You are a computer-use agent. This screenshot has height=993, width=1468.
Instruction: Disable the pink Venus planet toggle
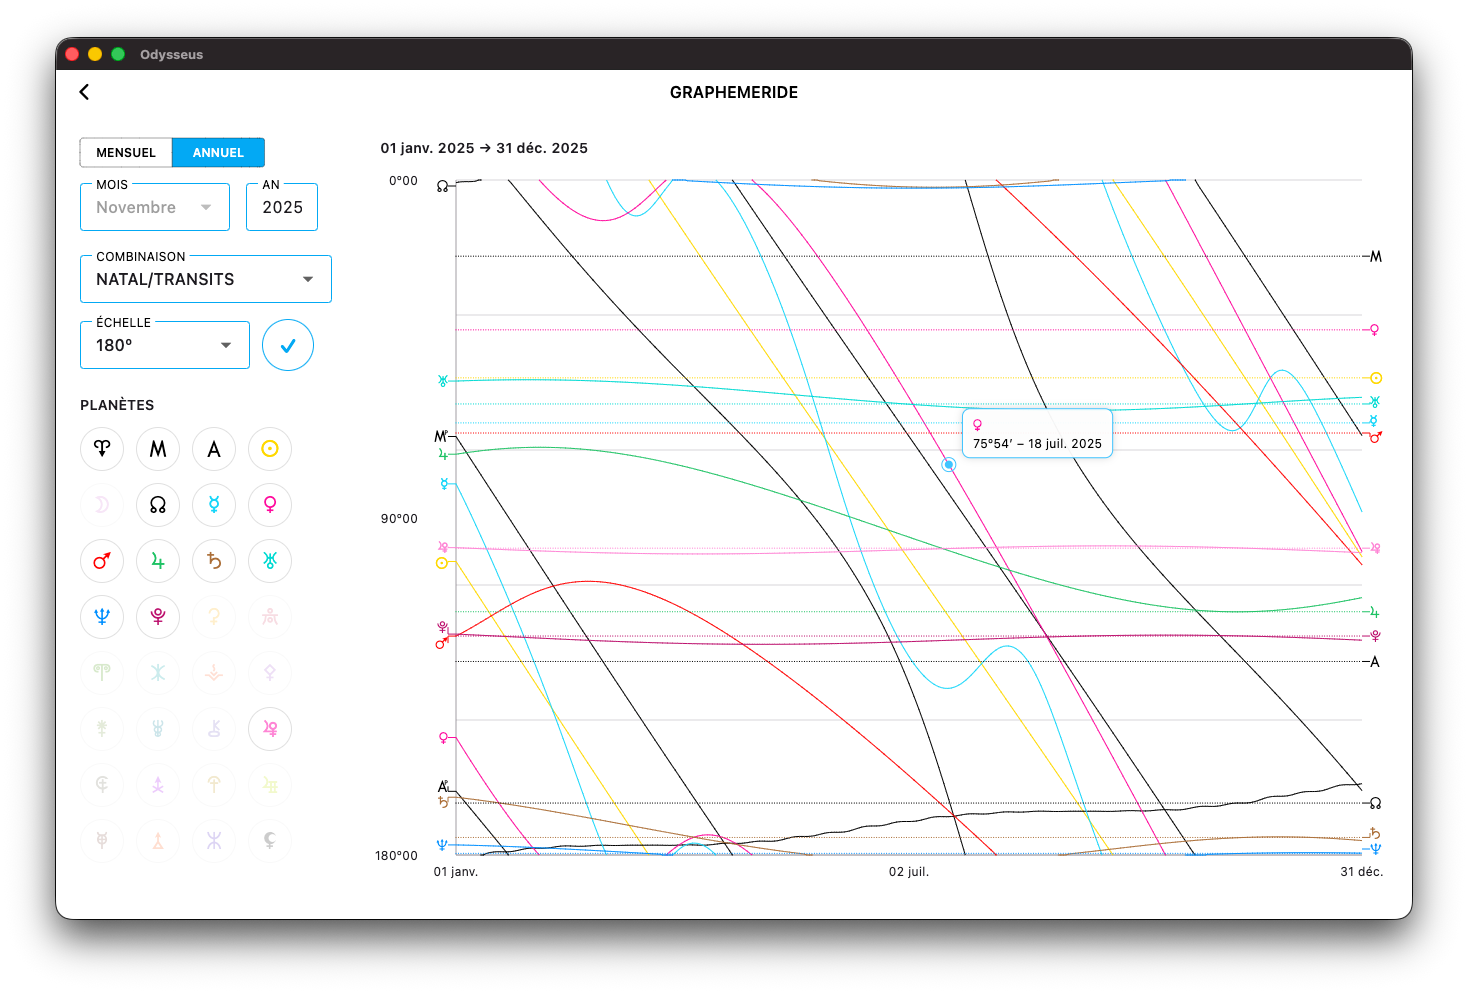270,505
